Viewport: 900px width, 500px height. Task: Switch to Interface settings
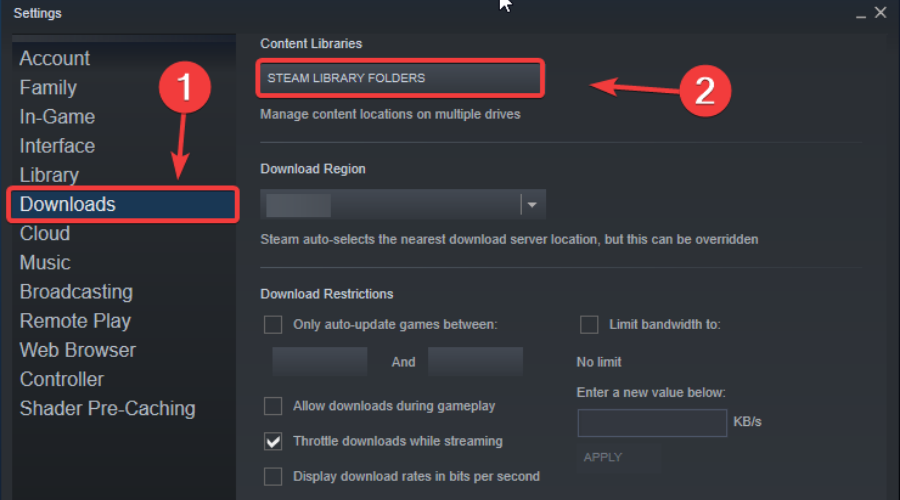tap(57, 146)
